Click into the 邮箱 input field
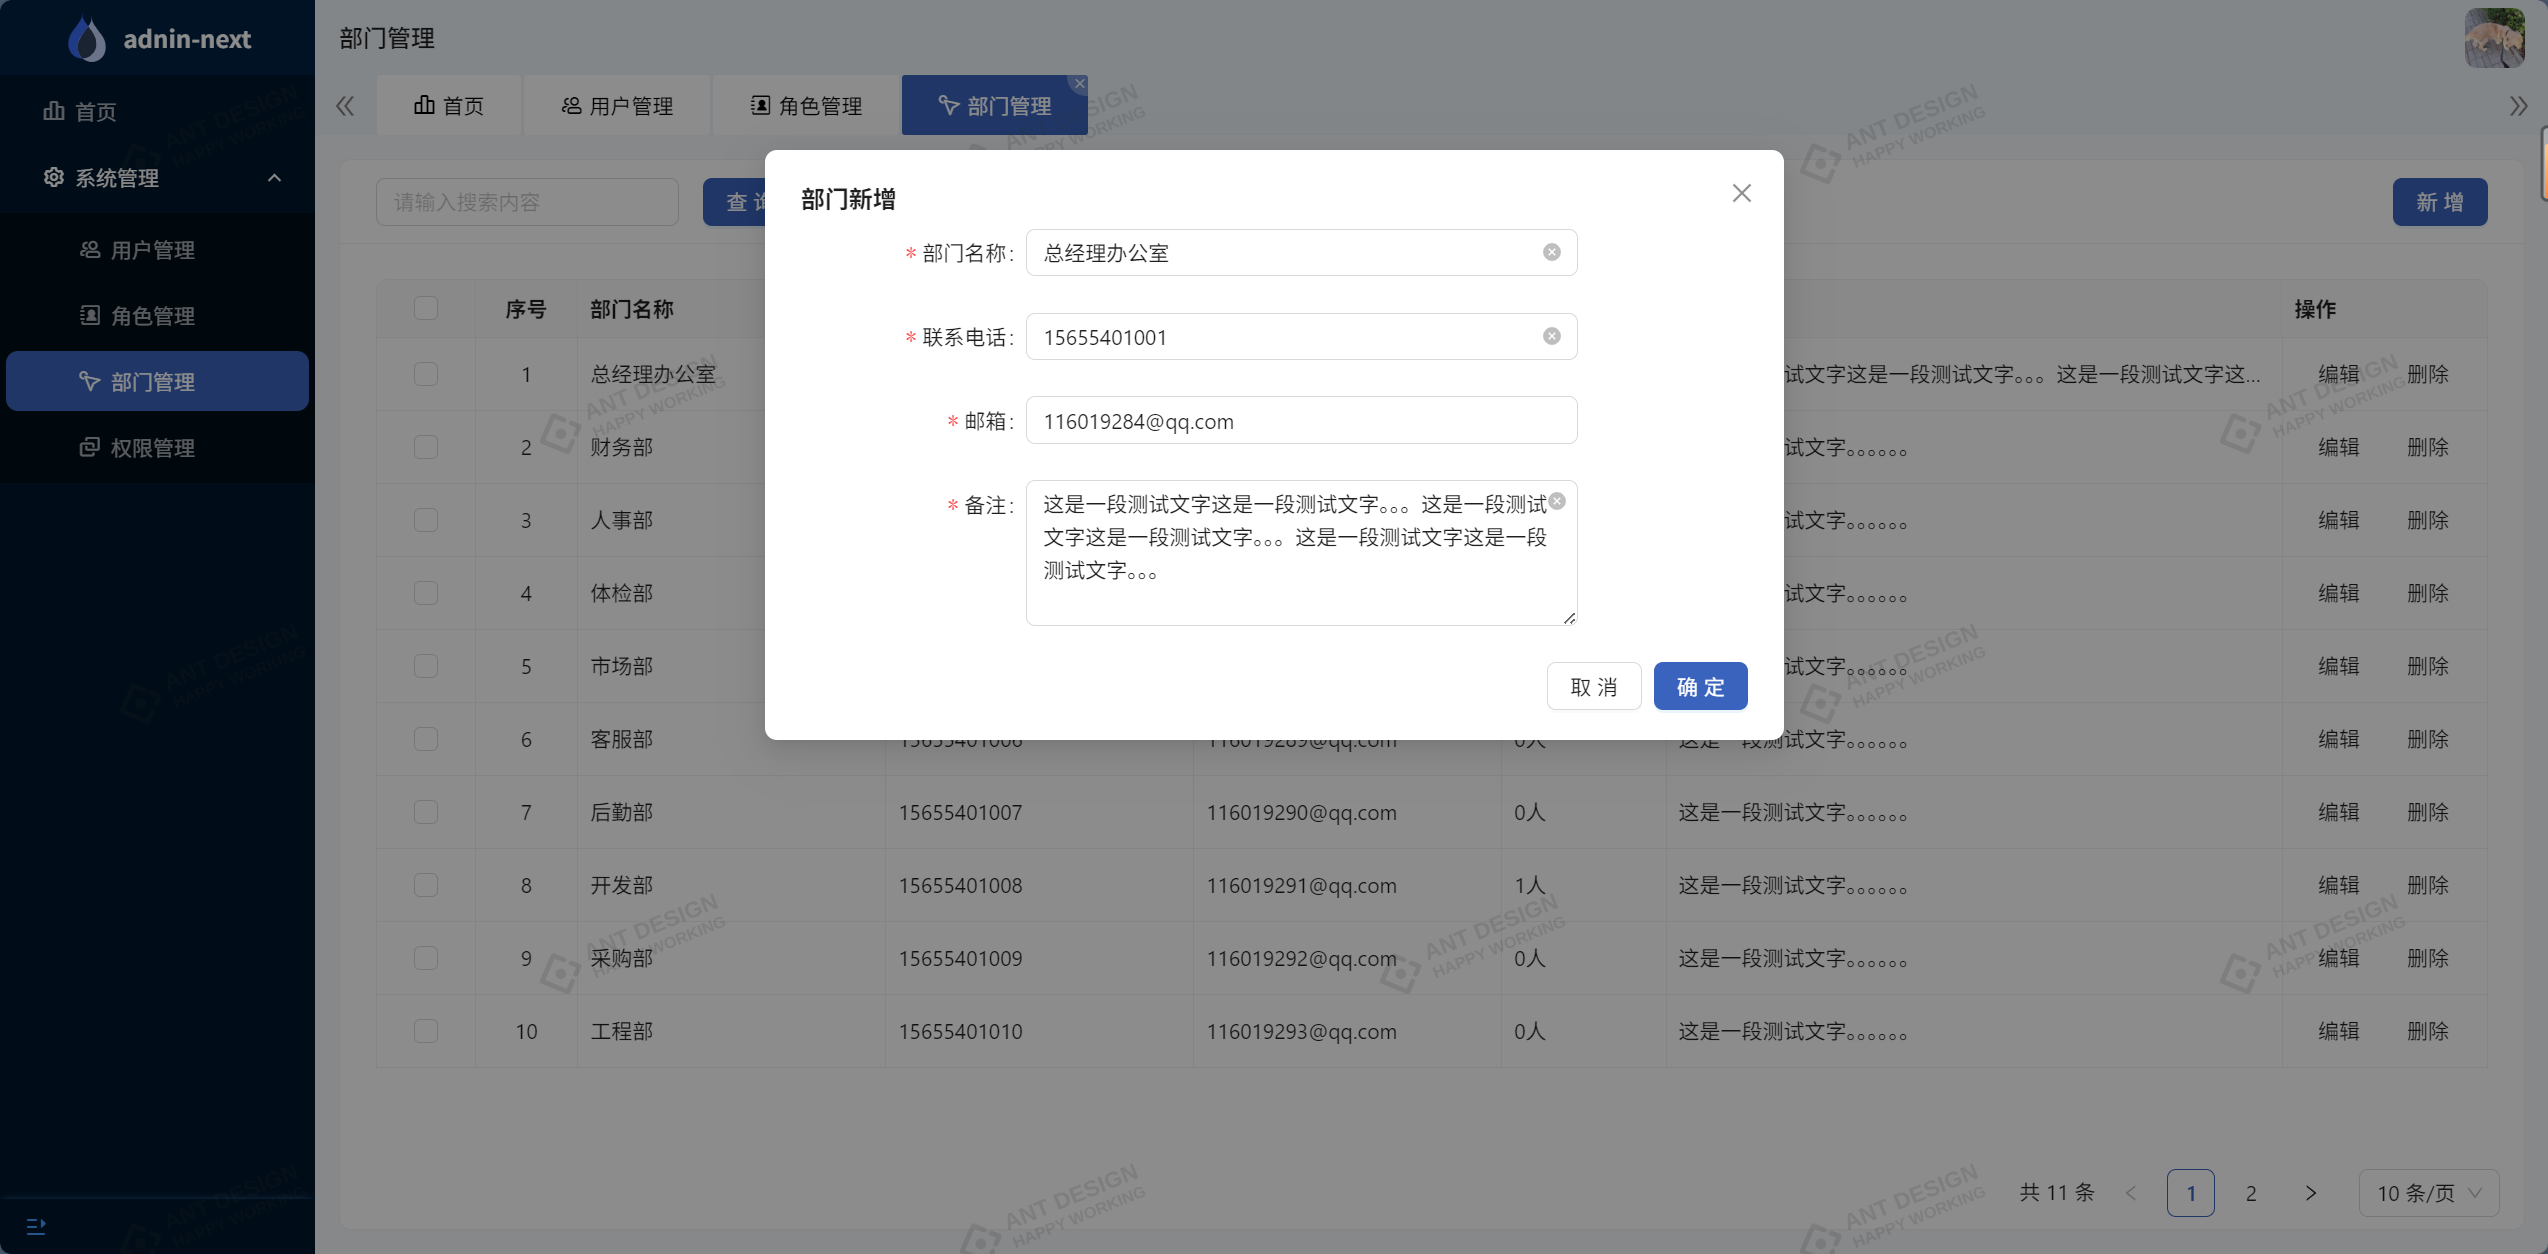2548x1254 pixels. tap(1300, 421)
